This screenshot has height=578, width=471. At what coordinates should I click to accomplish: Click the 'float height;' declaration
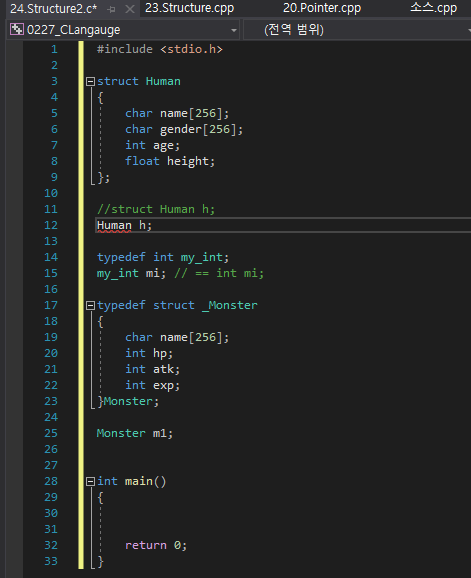tap(170, 161)
